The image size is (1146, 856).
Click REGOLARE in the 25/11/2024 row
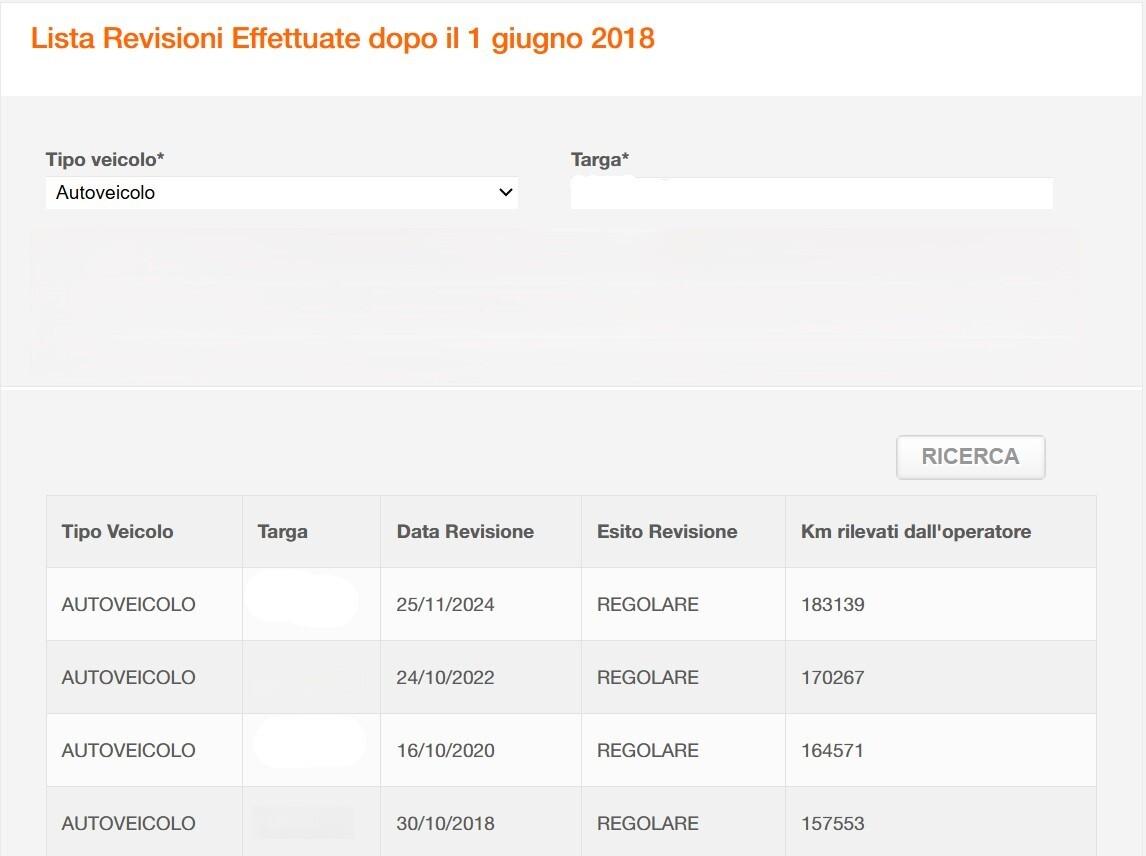[x=647, y=605]
